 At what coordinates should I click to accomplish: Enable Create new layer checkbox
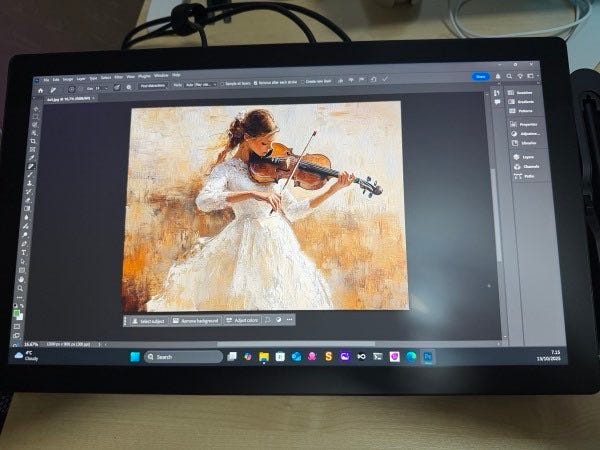tap(303, 82)
